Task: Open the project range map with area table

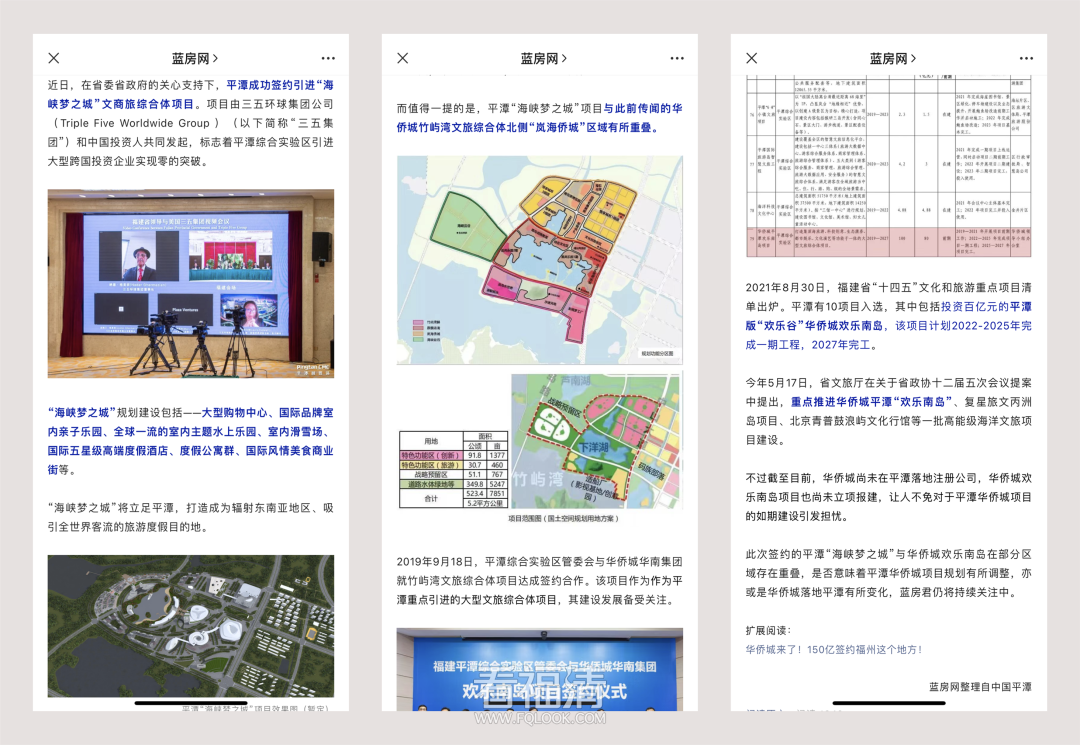Action: [539, 444]
